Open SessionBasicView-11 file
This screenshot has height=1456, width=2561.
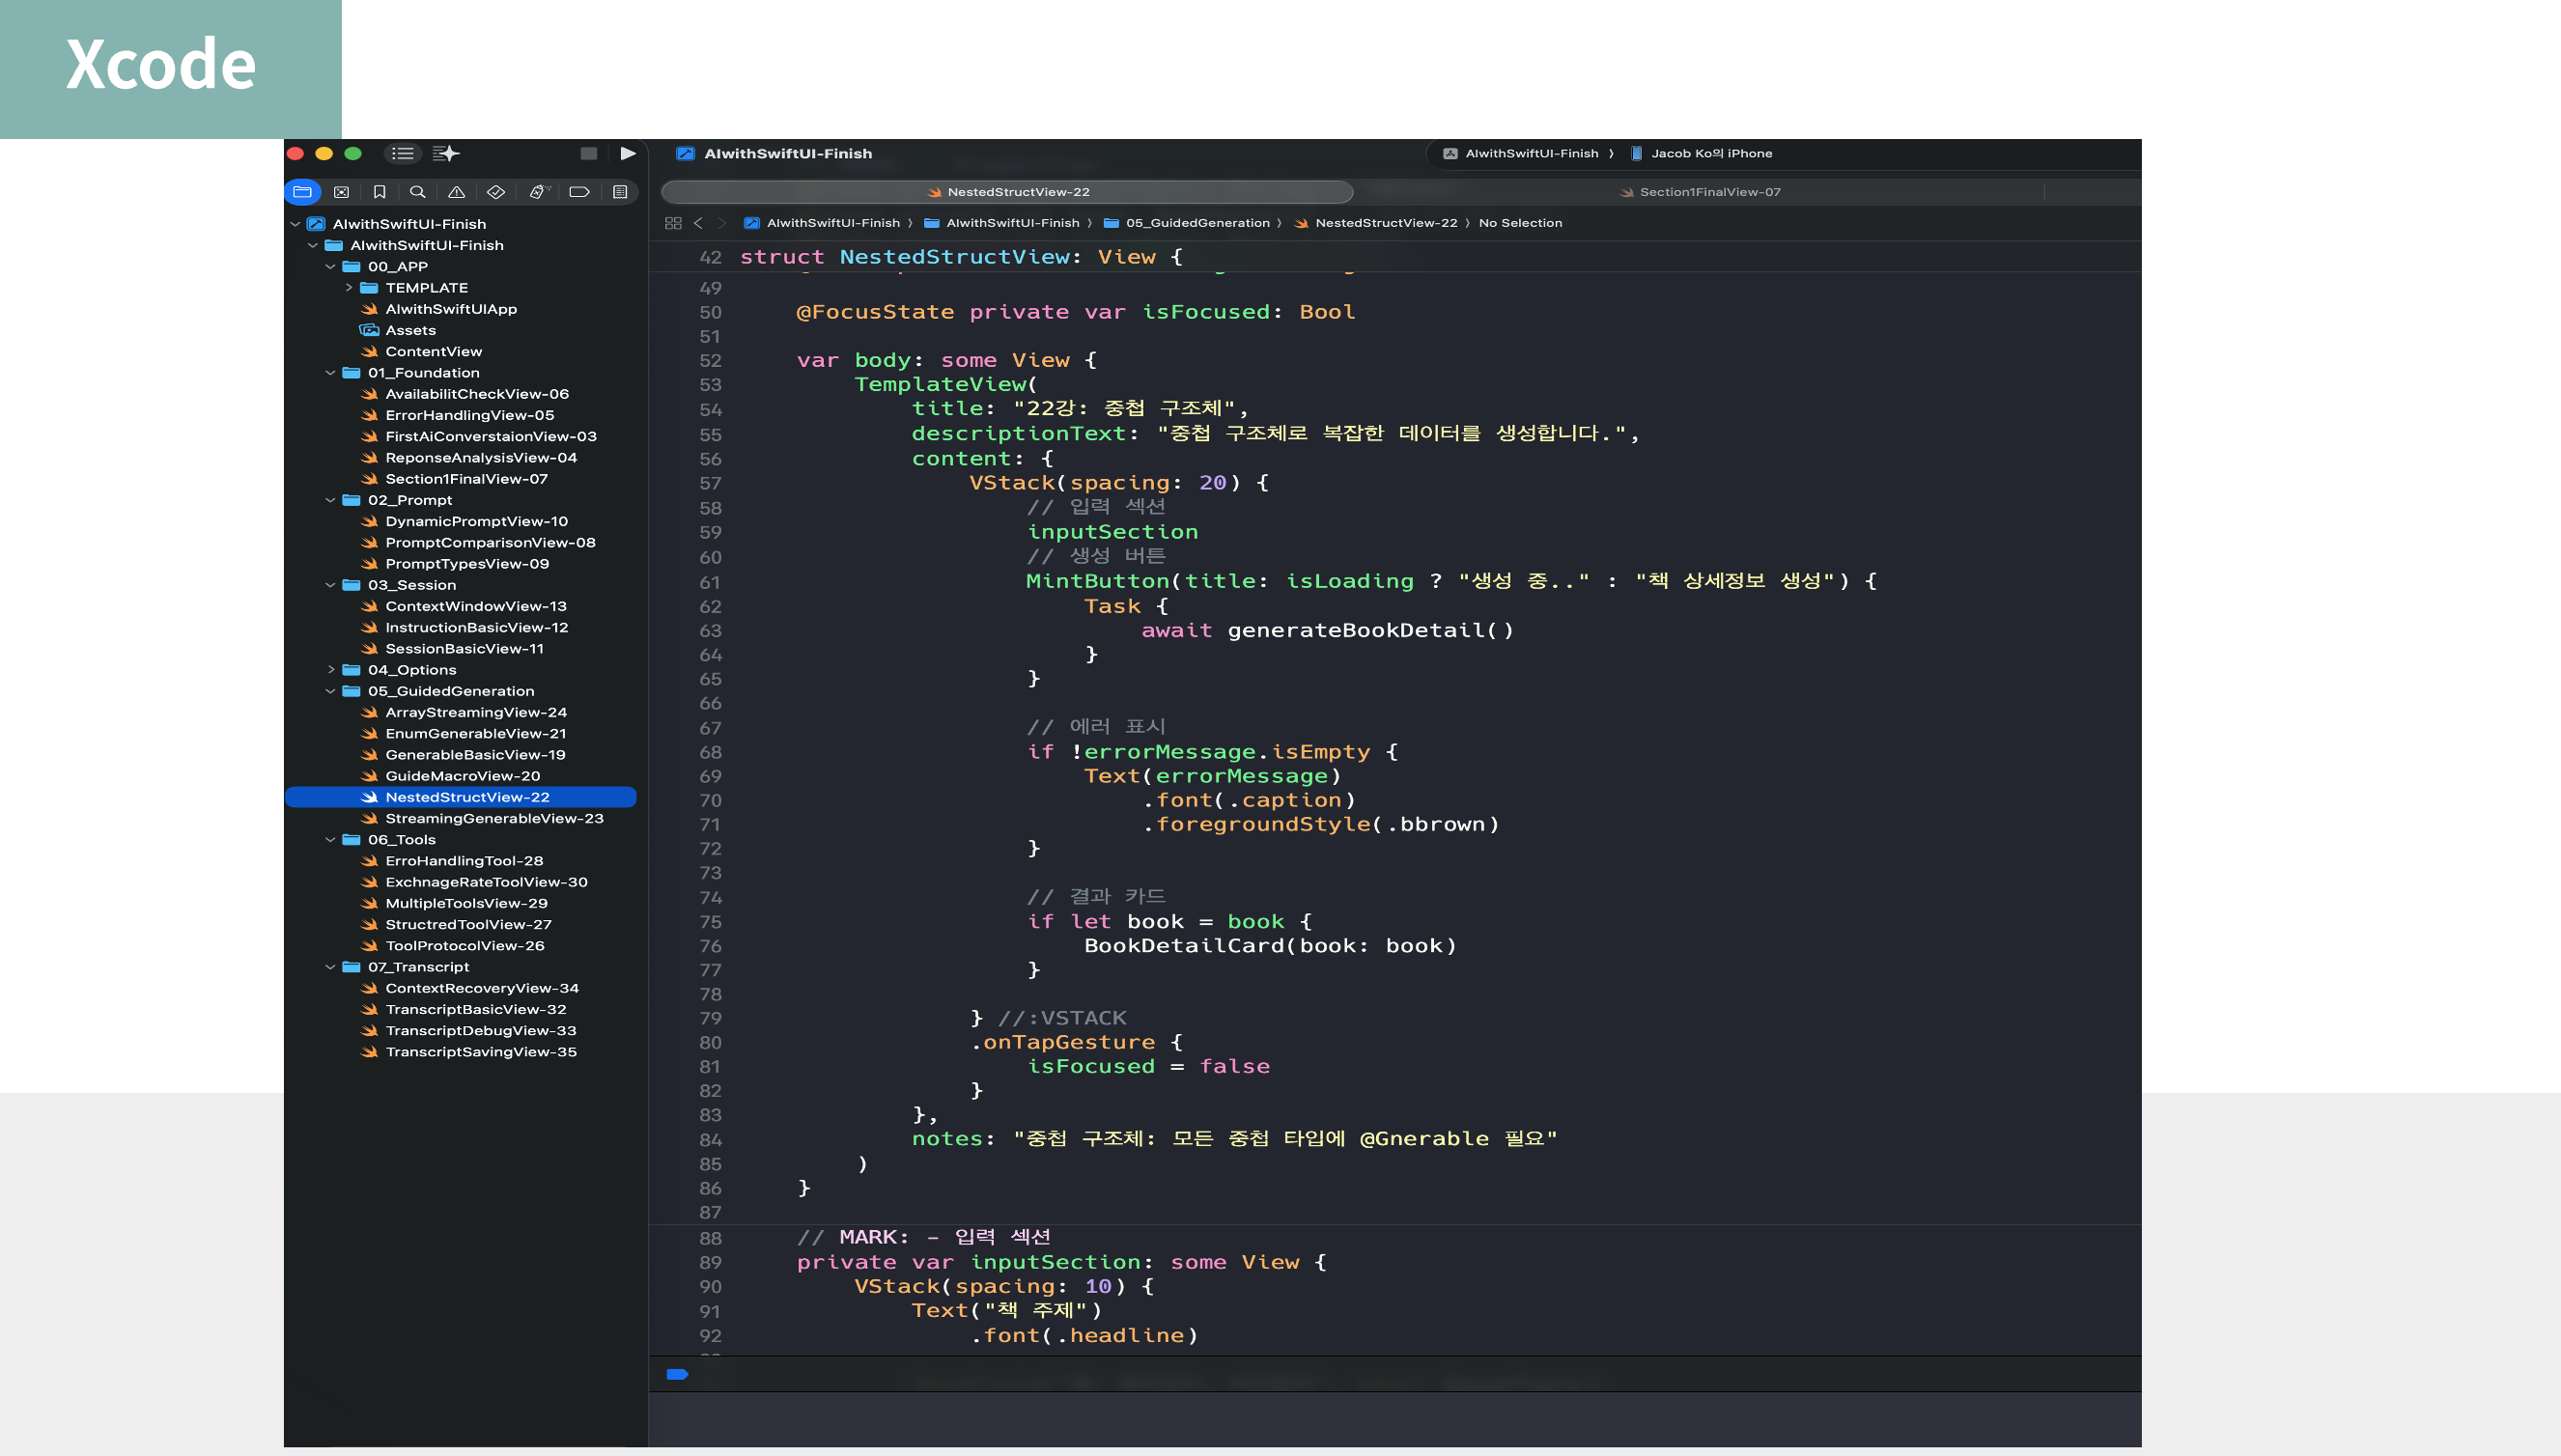tap(464, 649)
